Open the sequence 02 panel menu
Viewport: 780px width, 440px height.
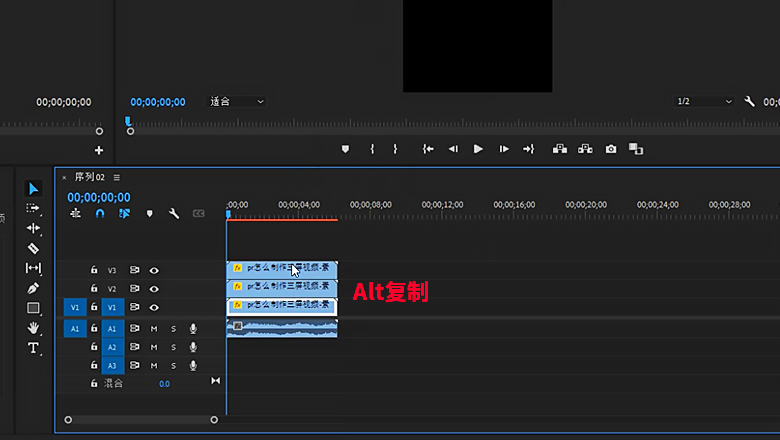[116, 177]
